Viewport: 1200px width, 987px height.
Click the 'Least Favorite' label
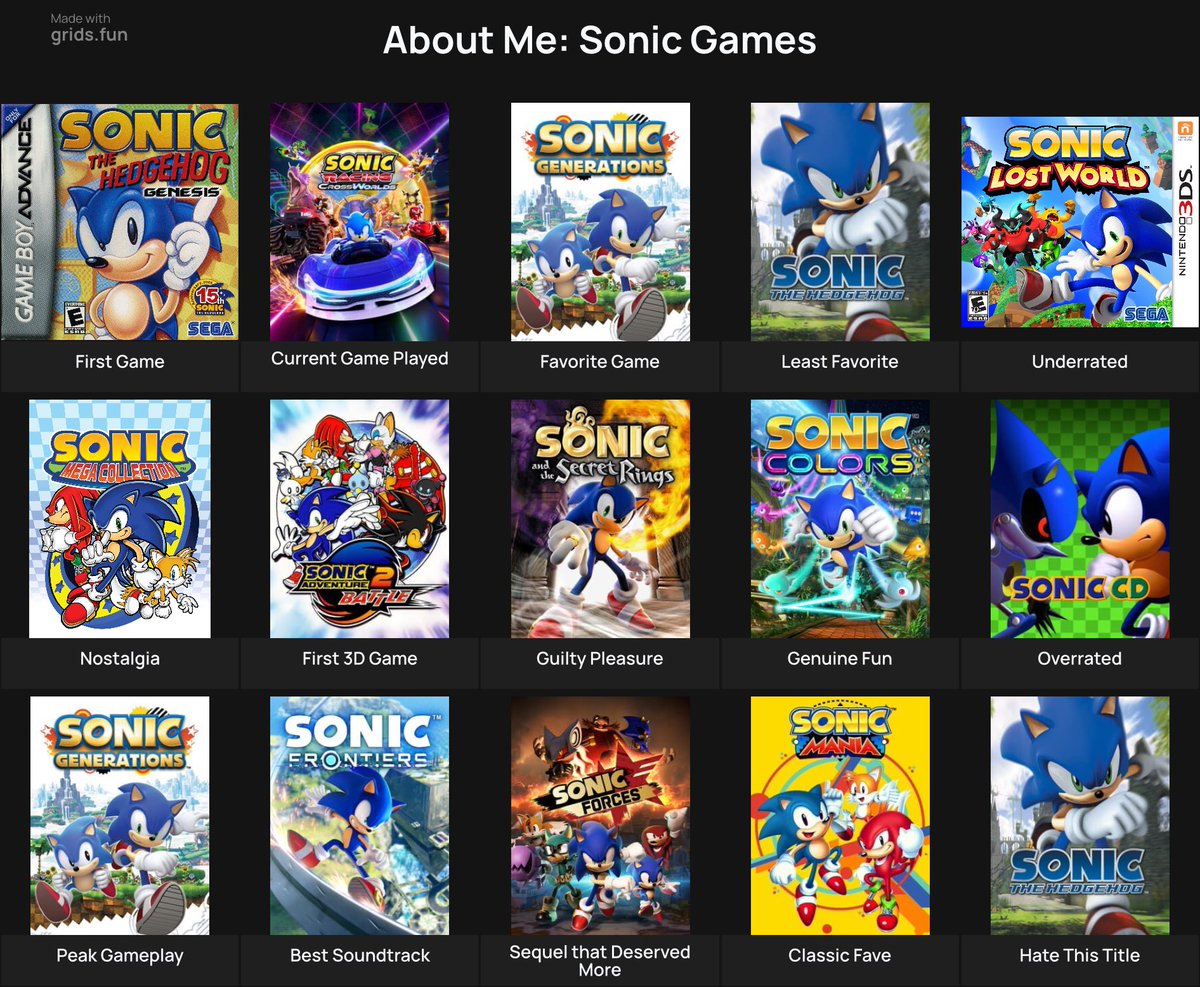840,362
